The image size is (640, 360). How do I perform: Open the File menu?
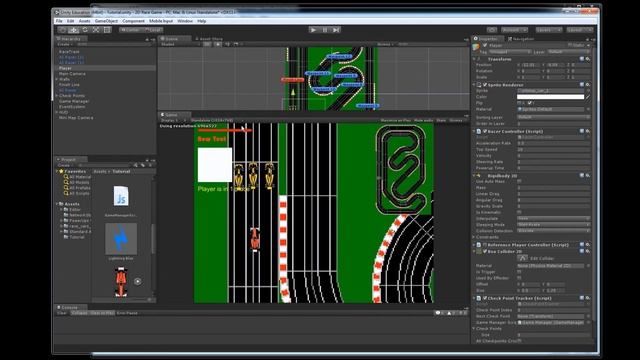[59, 21]
